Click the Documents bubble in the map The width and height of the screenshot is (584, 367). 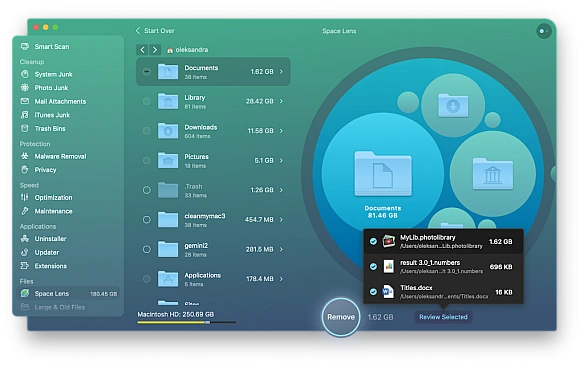point(383,174)
